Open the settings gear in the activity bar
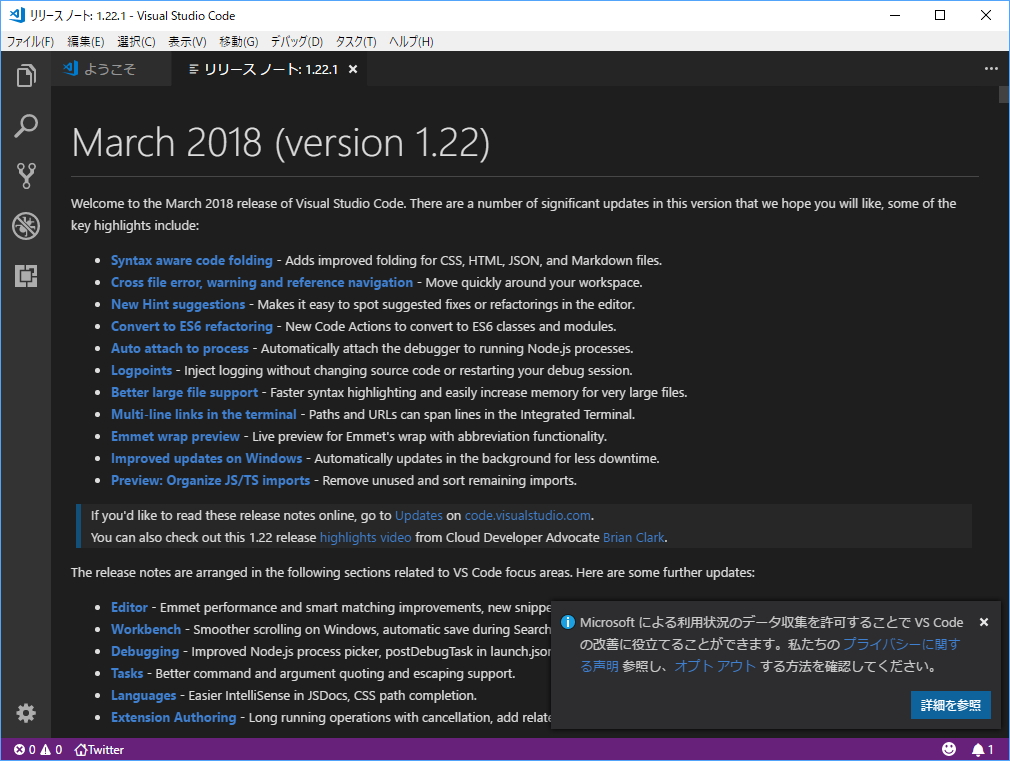Screen dimensions: 1010x761 pos(26,713)
